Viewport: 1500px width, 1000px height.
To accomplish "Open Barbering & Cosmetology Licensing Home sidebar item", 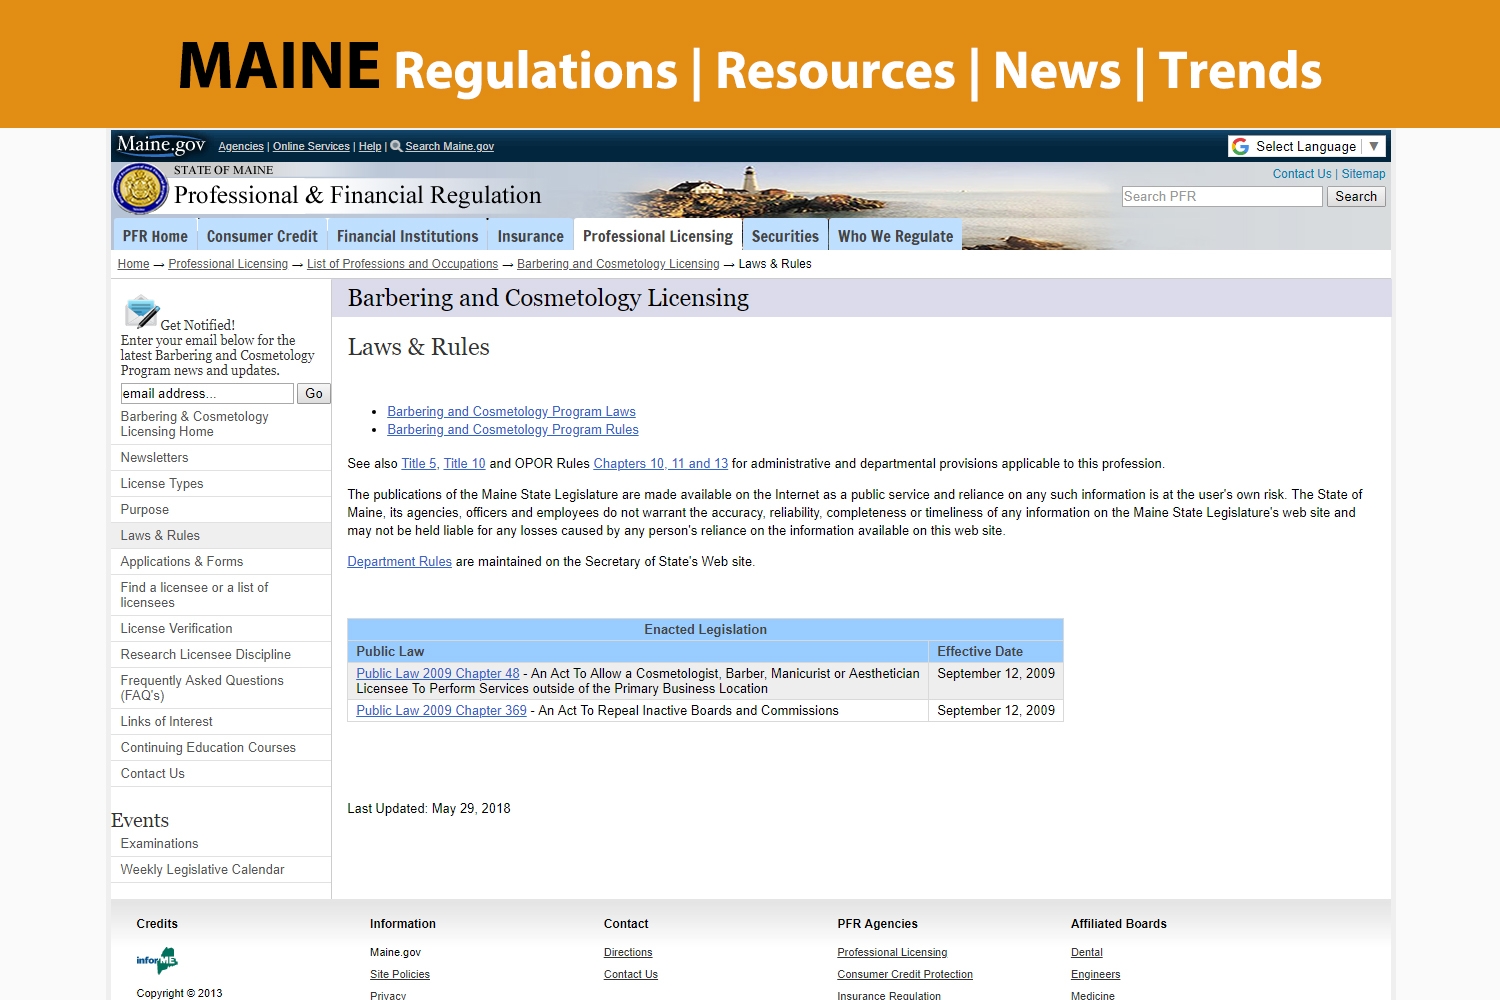I will 221,424.
